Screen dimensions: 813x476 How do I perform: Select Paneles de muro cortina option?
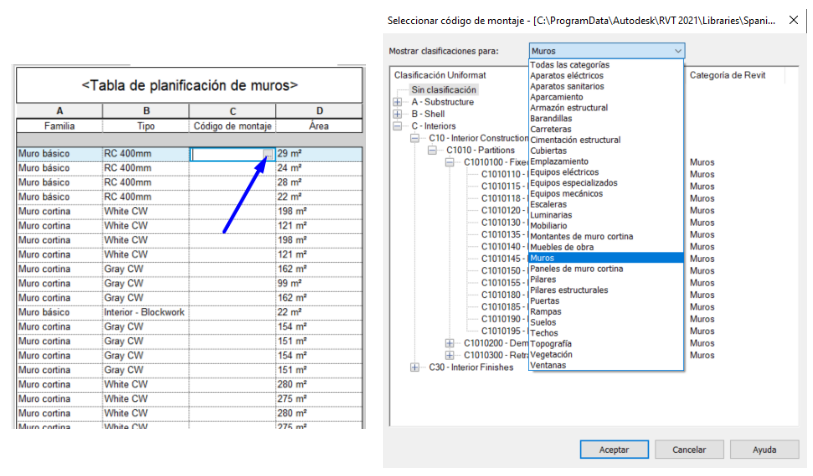(x=606, y=269)
